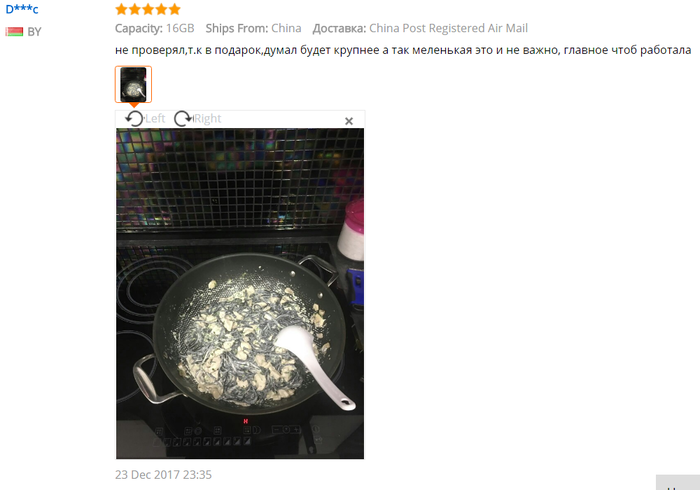
Task: Click the "Right" rotate label
Action: (208, 119)
